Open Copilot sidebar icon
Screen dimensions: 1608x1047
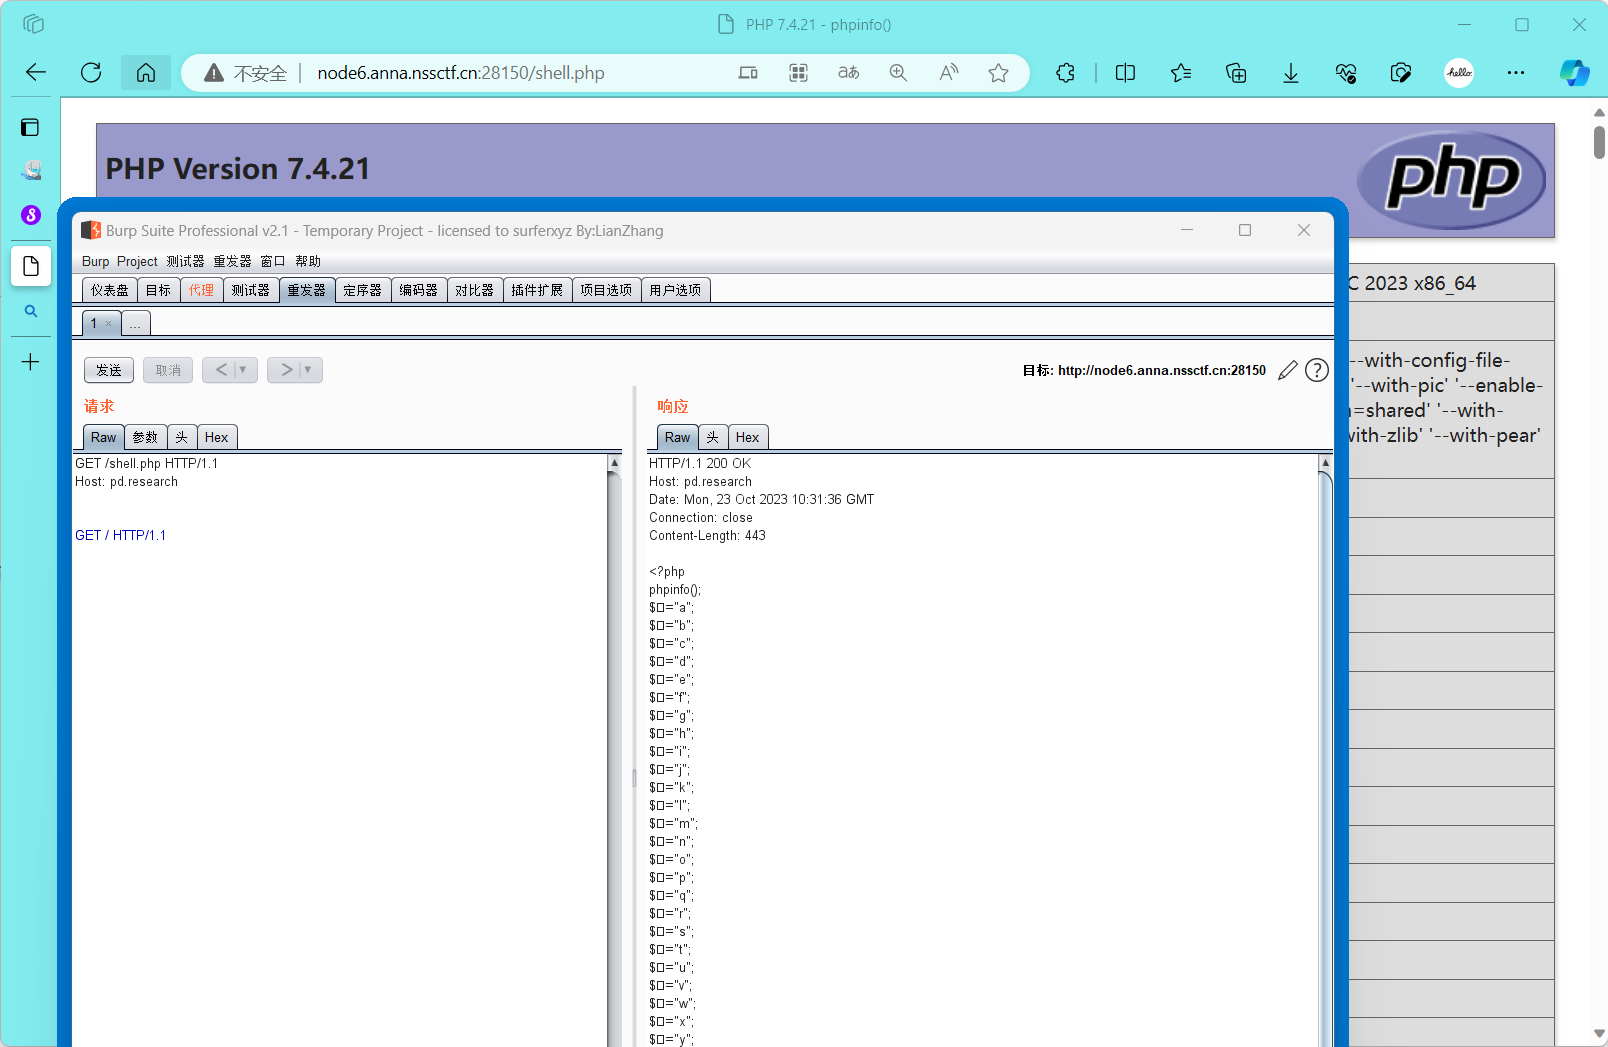pos(1574,72)
